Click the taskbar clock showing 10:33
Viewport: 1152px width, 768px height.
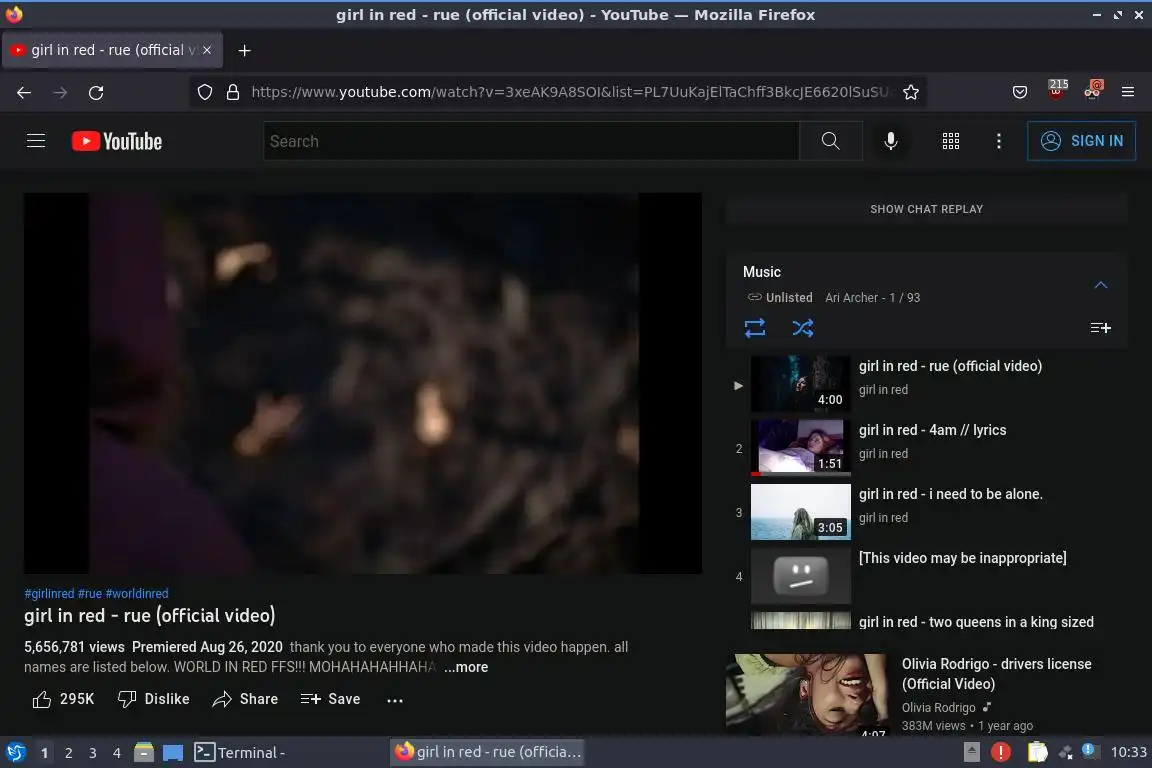coord(1128,752)
